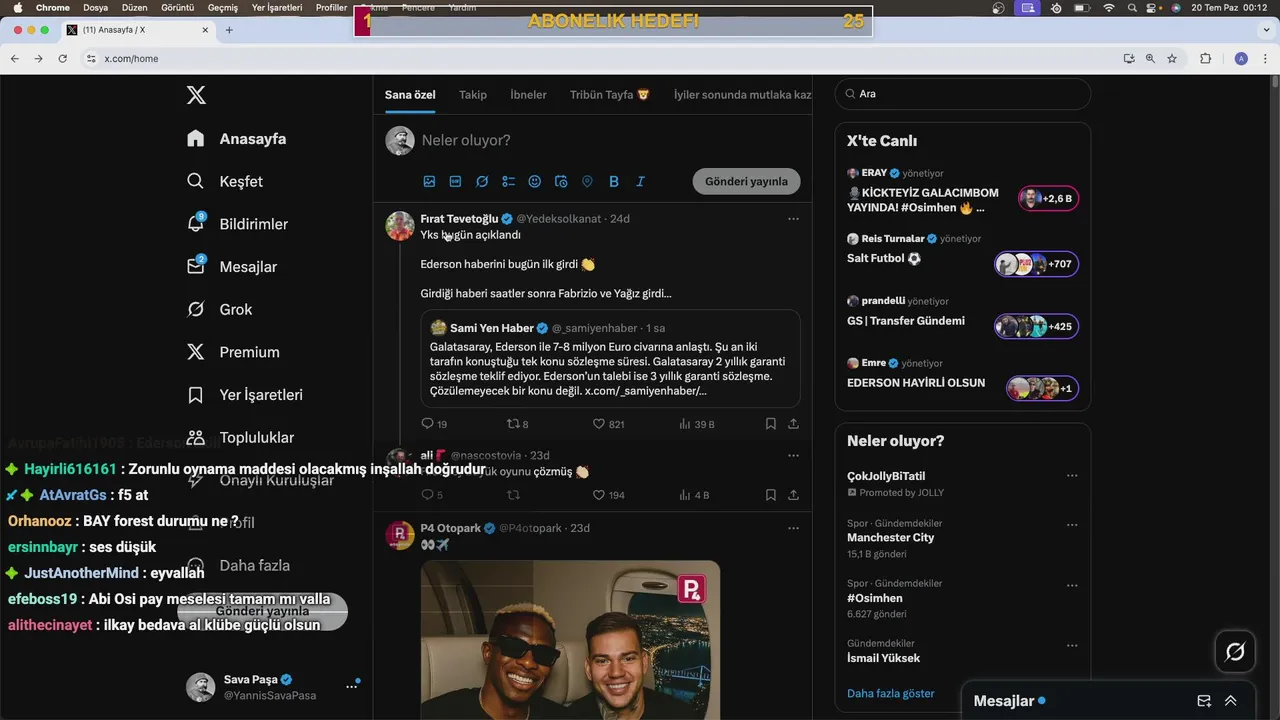1280x720 pixels.
Task: Share ali's post
Action: [793, 495]
